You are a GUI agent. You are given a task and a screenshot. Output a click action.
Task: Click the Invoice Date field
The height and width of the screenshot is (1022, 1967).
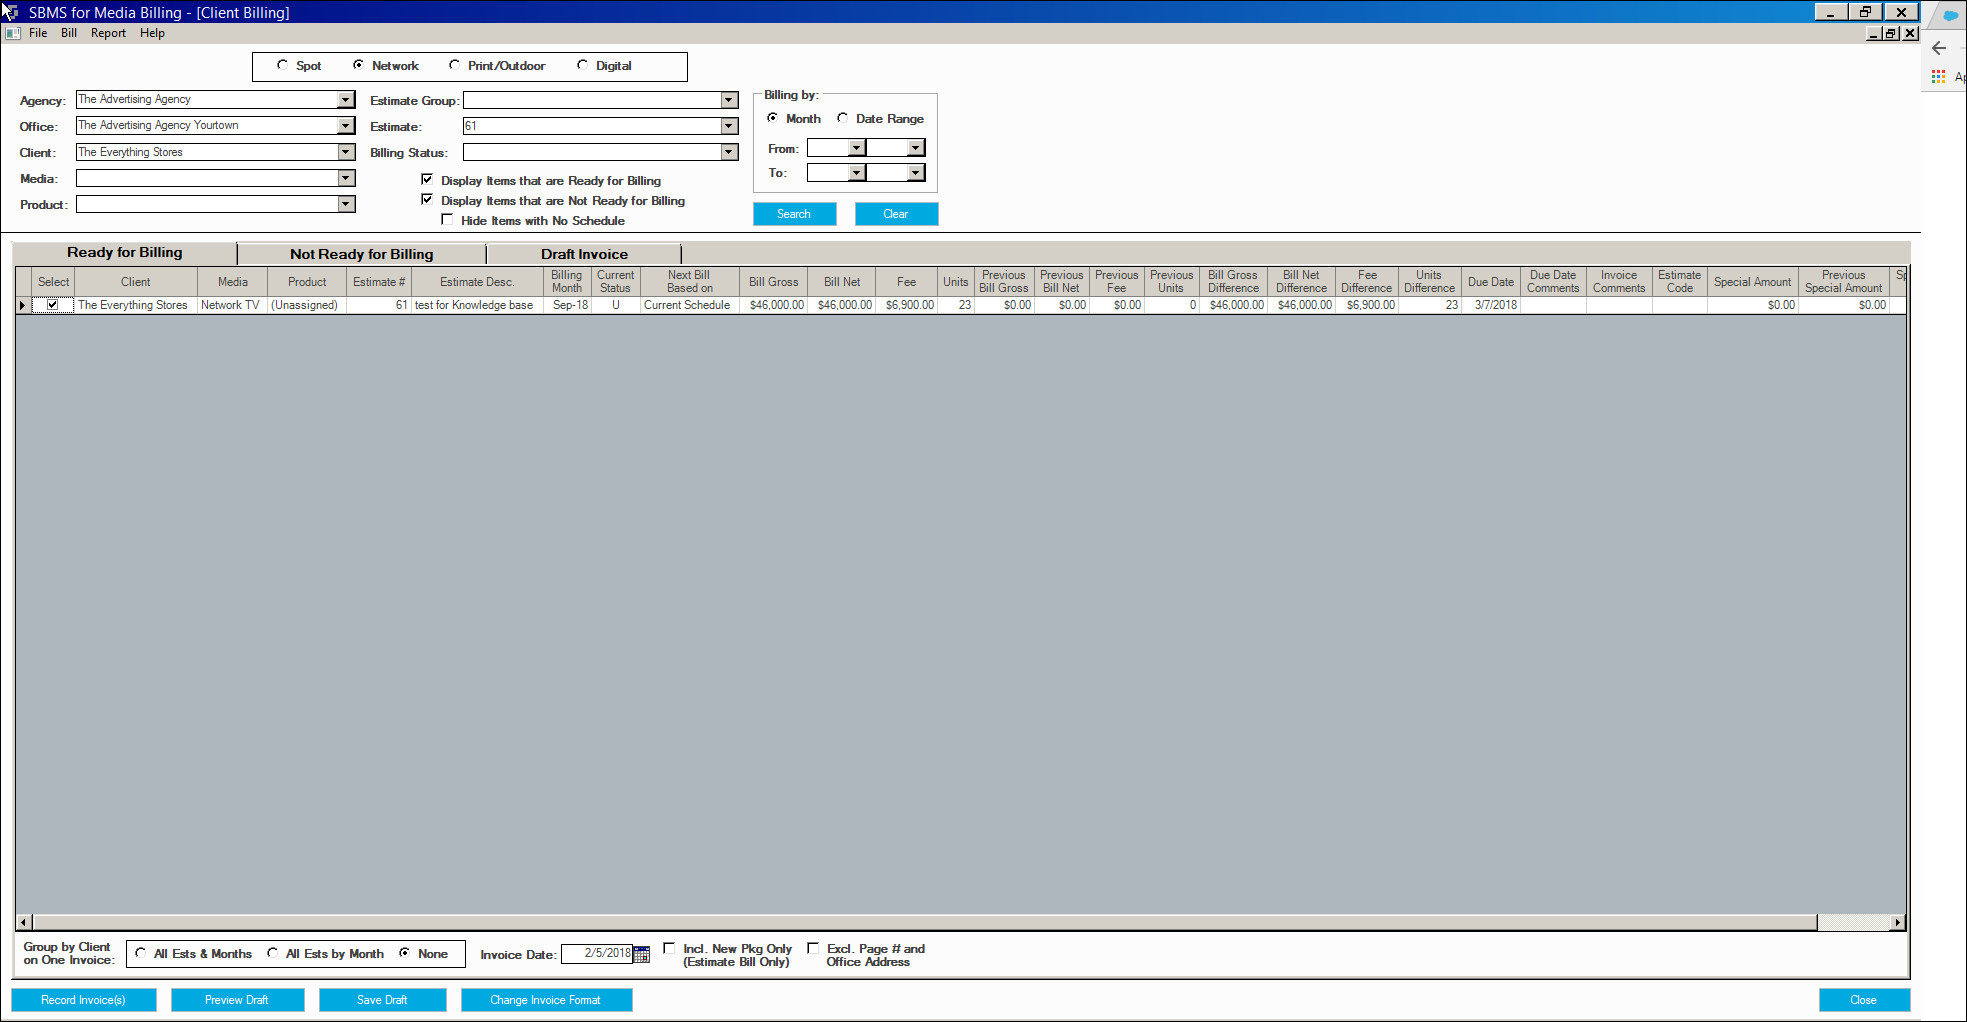point(597,954)
